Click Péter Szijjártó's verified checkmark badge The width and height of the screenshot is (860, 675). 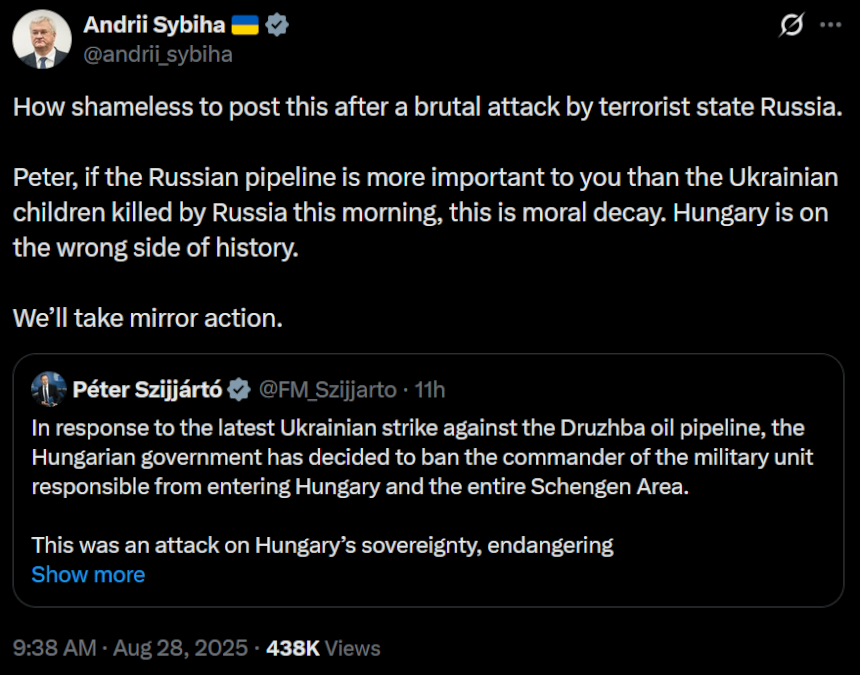pyautogui.click(x=239, y=390)
